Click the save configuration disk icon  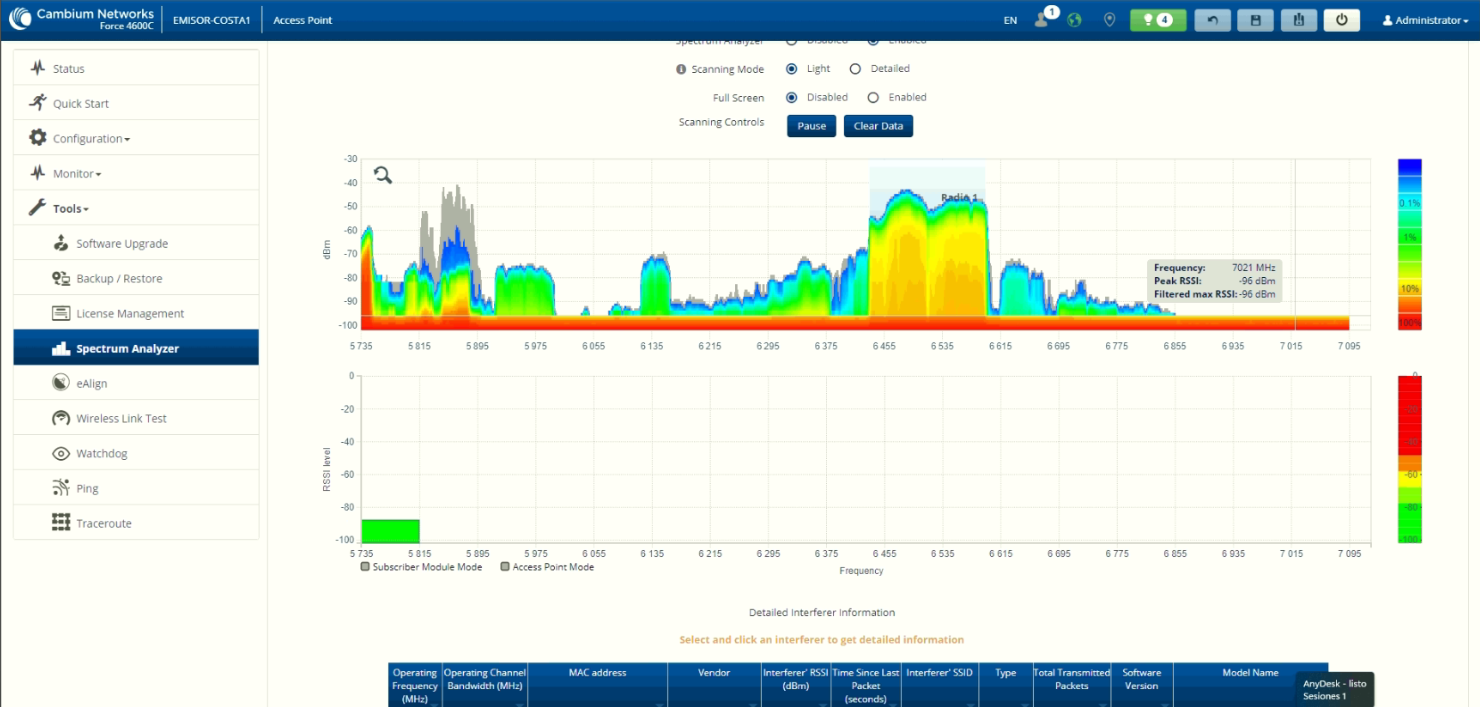coord(1255,20)
